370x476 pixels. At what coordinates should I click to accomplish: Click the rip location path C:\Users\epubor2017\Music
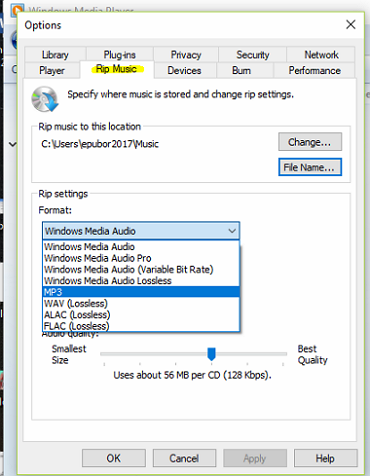[x=100, y=144]
